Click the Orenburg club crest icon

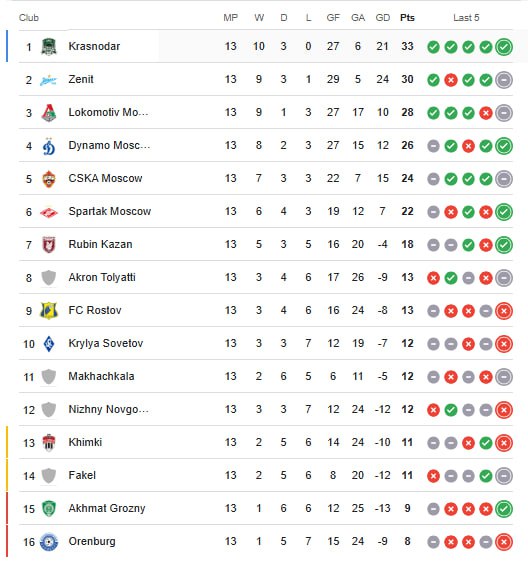point(49,542)
